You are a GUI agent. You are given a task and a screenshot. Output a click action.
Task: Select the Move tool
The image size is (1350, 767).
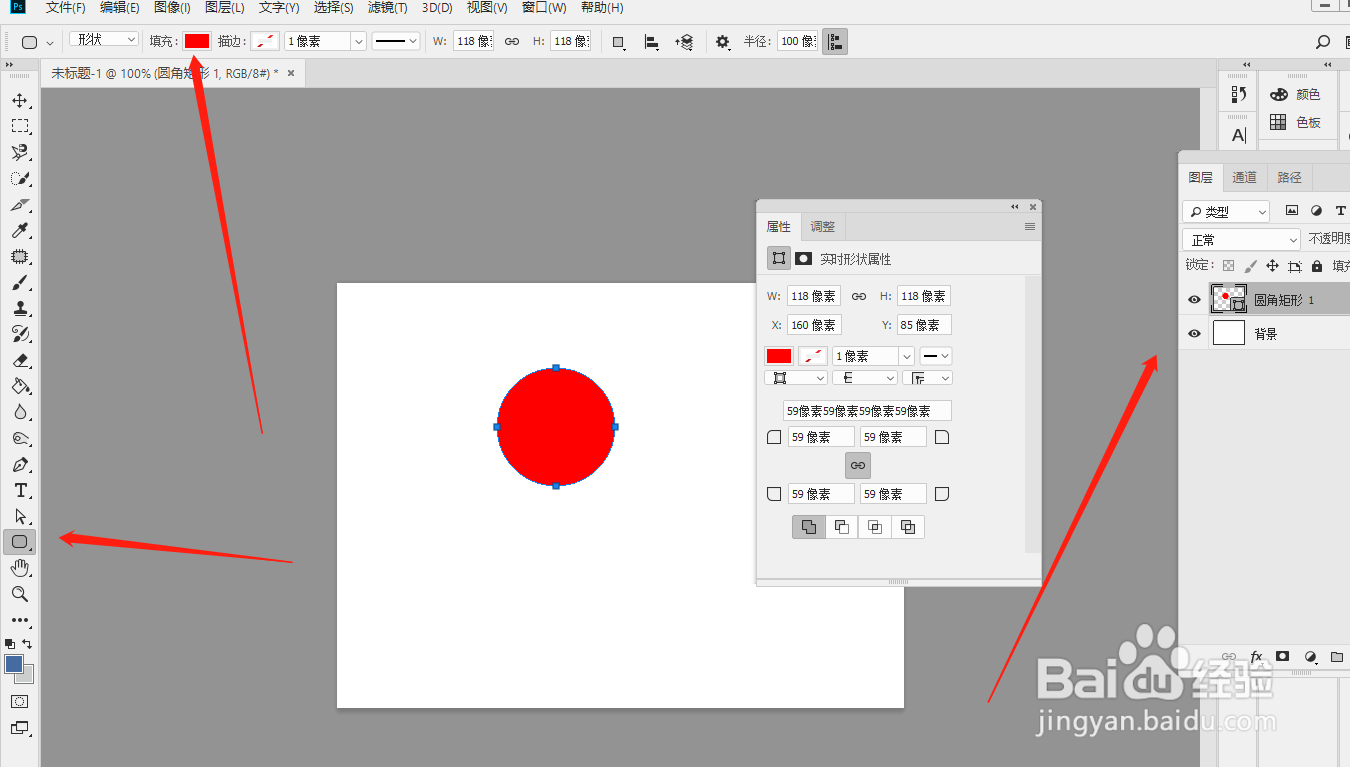click(20, 100)
